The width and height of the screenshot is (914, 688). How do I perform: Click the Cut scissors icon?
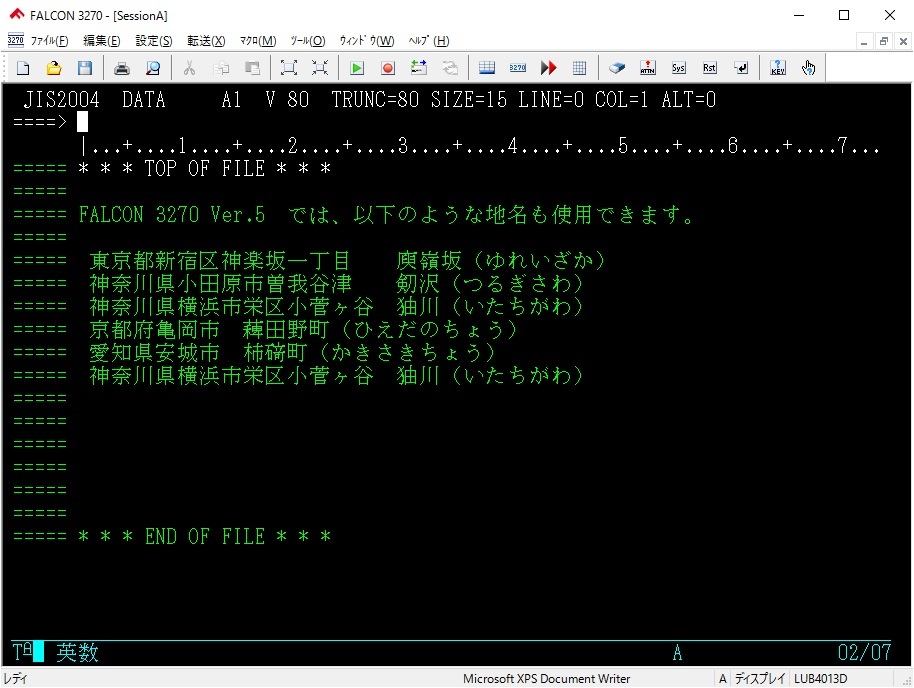click(189, 68)
